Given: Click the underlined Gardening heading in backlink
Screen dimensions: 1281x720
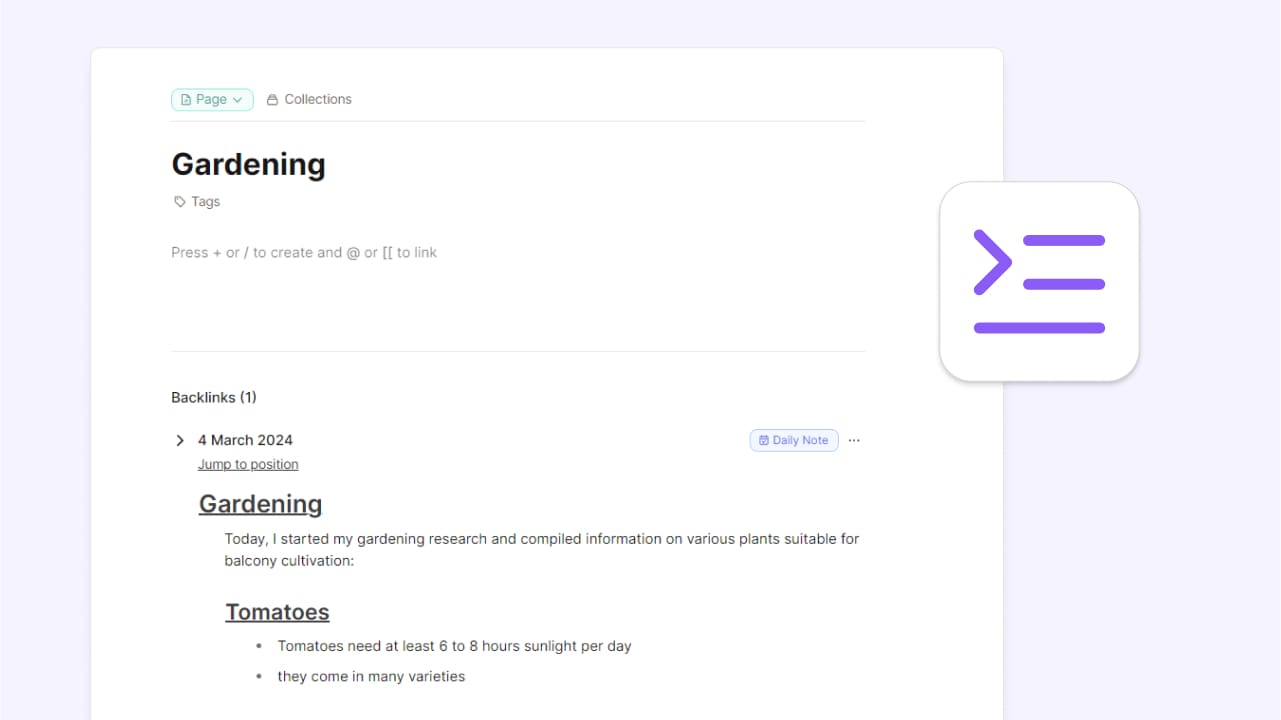Looking at the screenshot, I should pyautogui.click(x=260, y=504).
